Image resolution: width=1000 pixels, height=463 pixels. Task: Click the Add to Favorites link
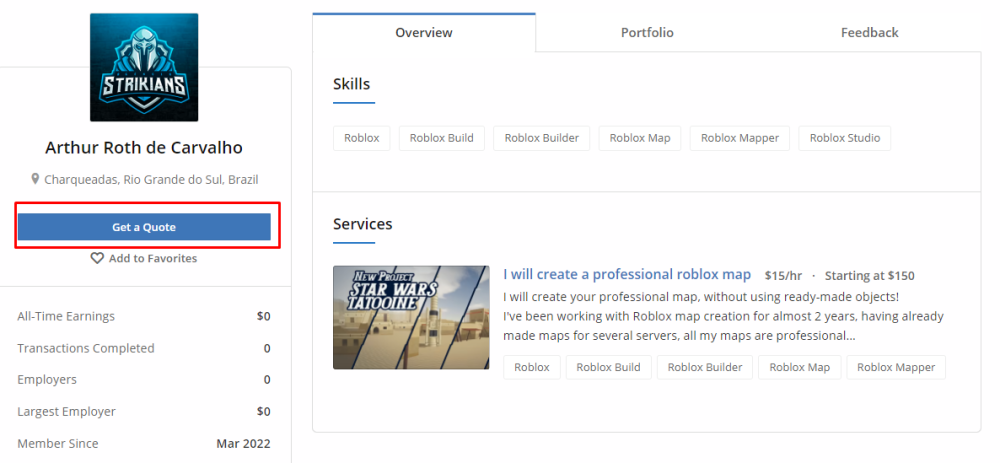click(x=143, y=258)
